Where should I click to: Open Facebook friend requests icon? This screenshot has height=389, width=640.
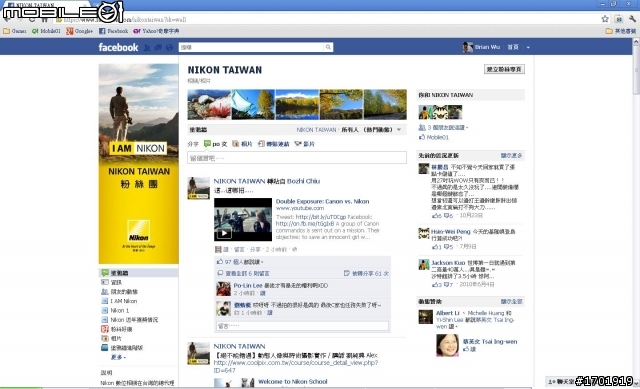[147, 48]
